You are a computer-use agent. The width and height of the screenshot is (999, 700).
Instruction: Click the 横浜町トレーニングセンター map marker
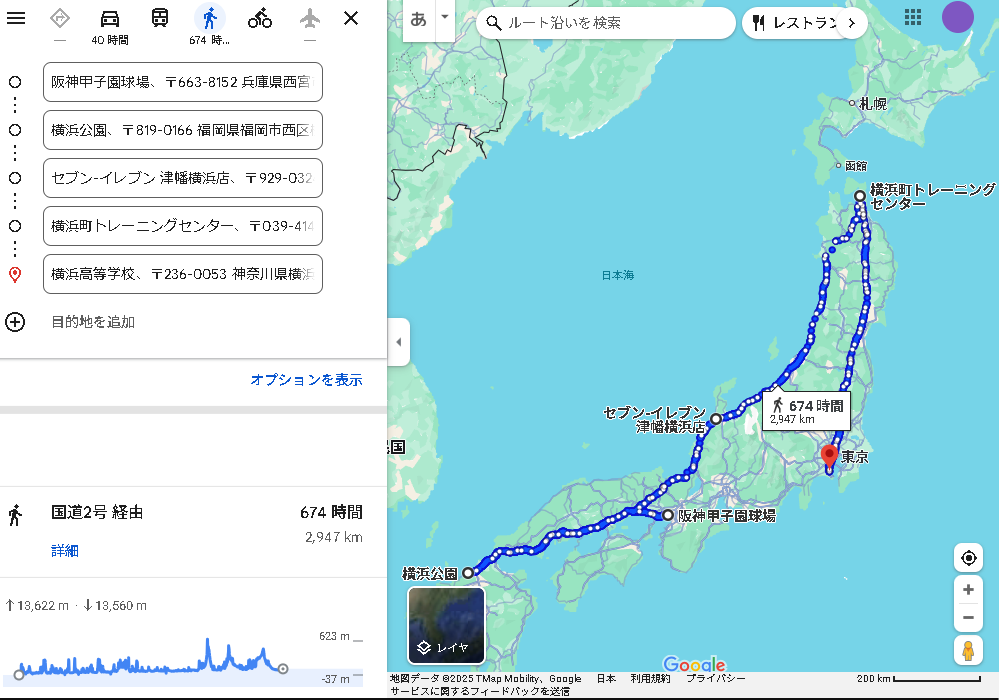point(860,196)
